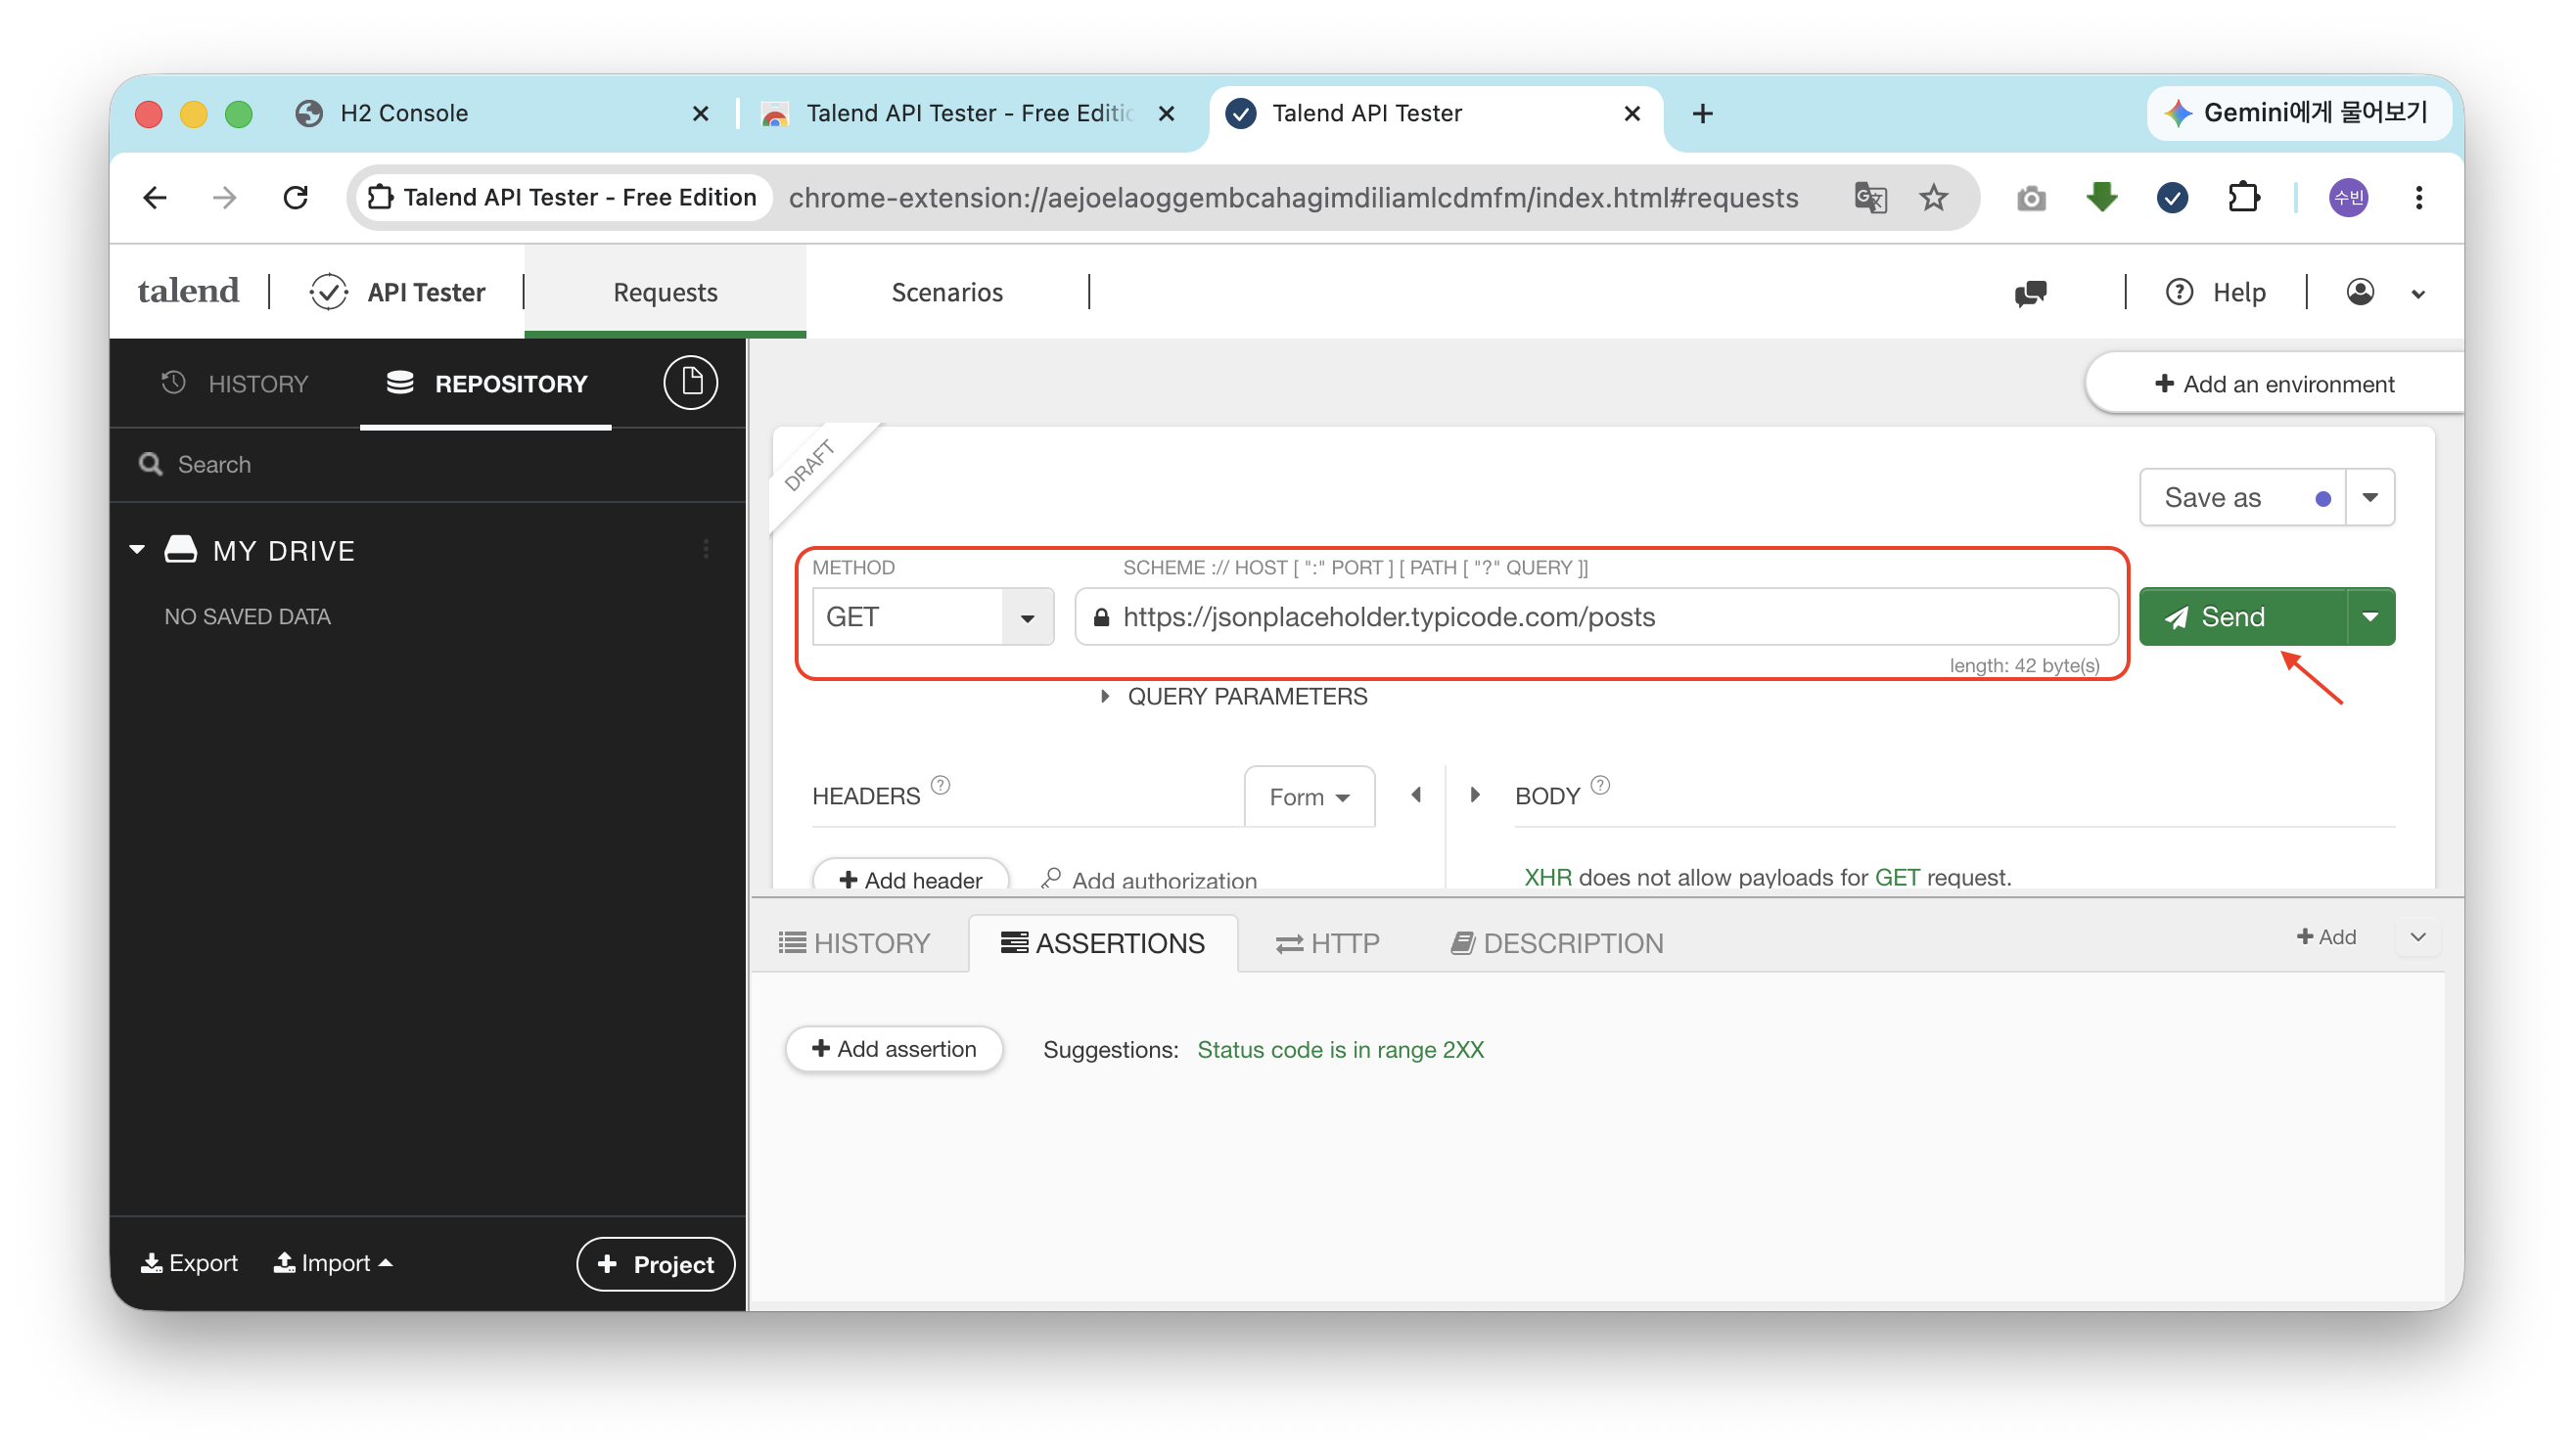Image resolution: width=2574 pixels, height=1456 pixels.
Task: Click the API Tester checkmark logo
Action: [x=328, y=292]
